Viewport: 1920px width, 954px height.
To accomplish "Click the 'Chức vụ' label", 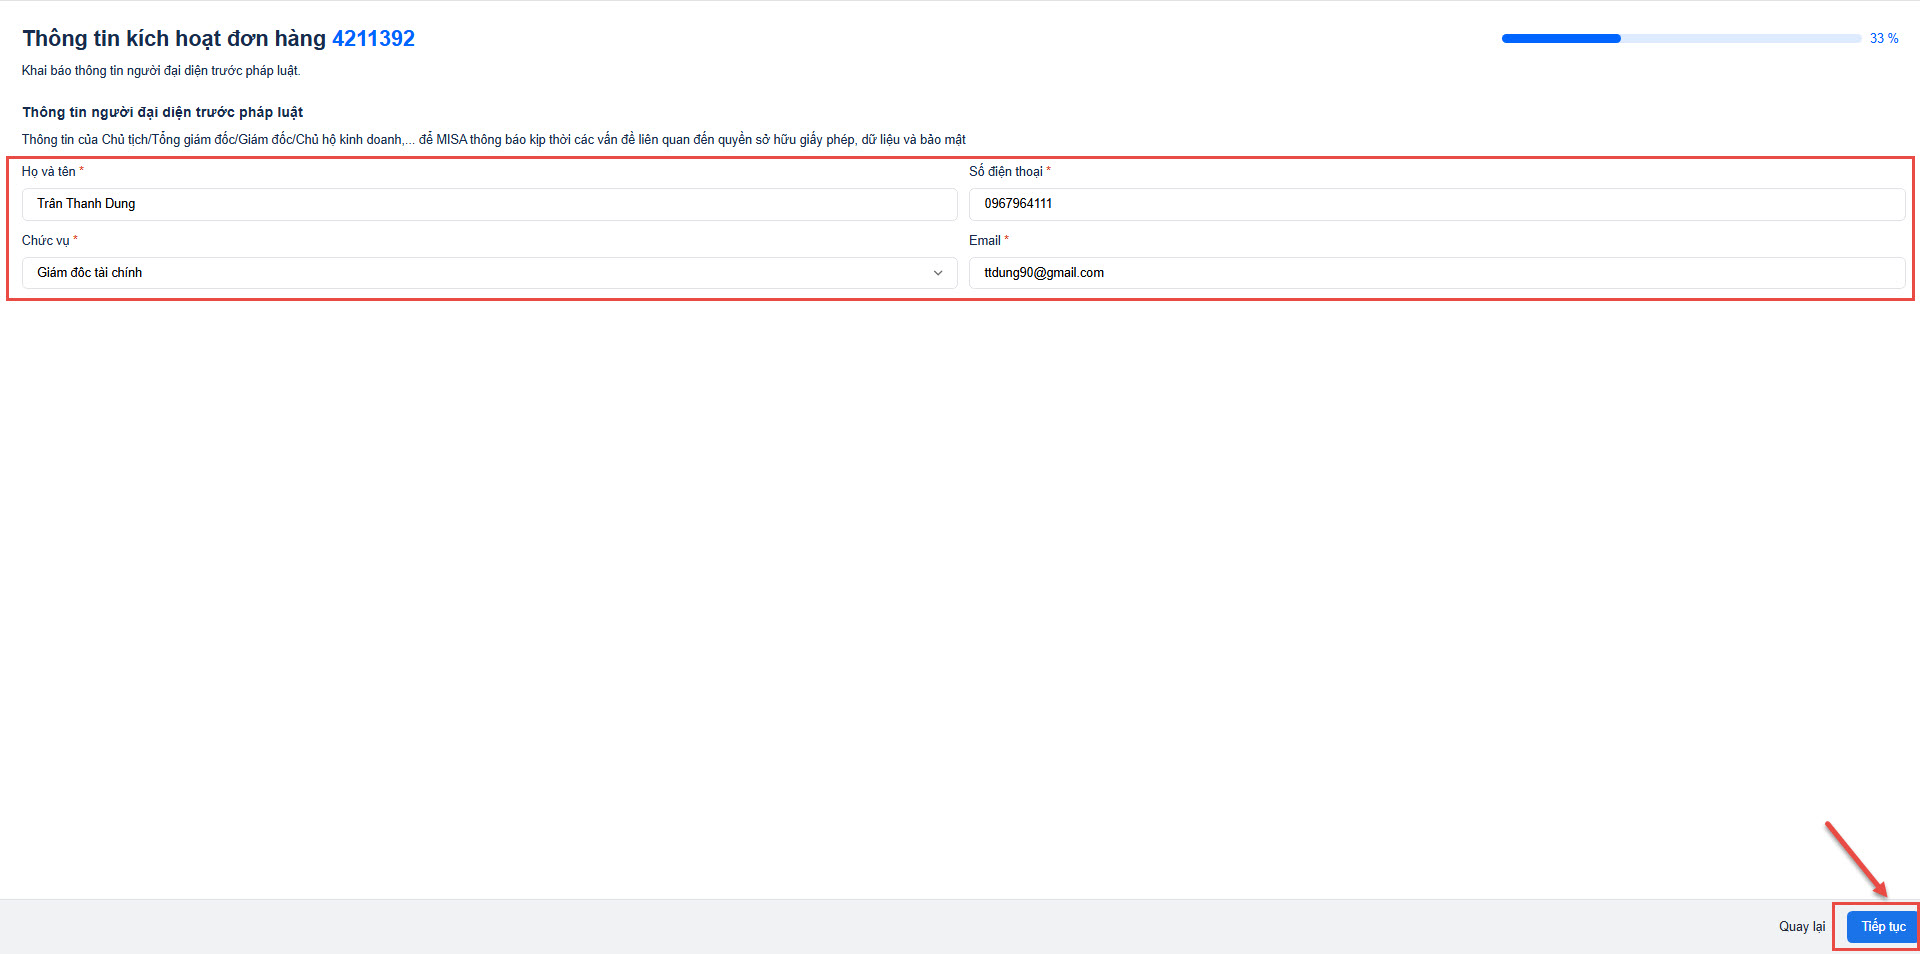I will click(x=46, y=241).
